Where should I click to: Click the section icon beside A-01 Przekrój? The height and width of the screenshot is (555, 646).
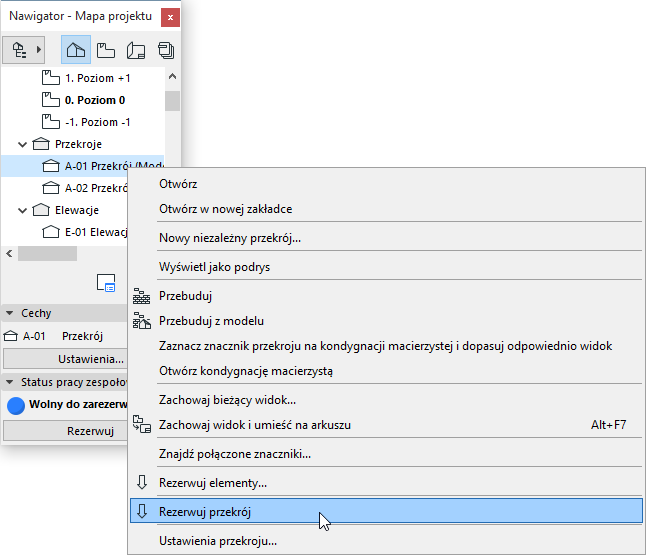(x=51, y=166)
